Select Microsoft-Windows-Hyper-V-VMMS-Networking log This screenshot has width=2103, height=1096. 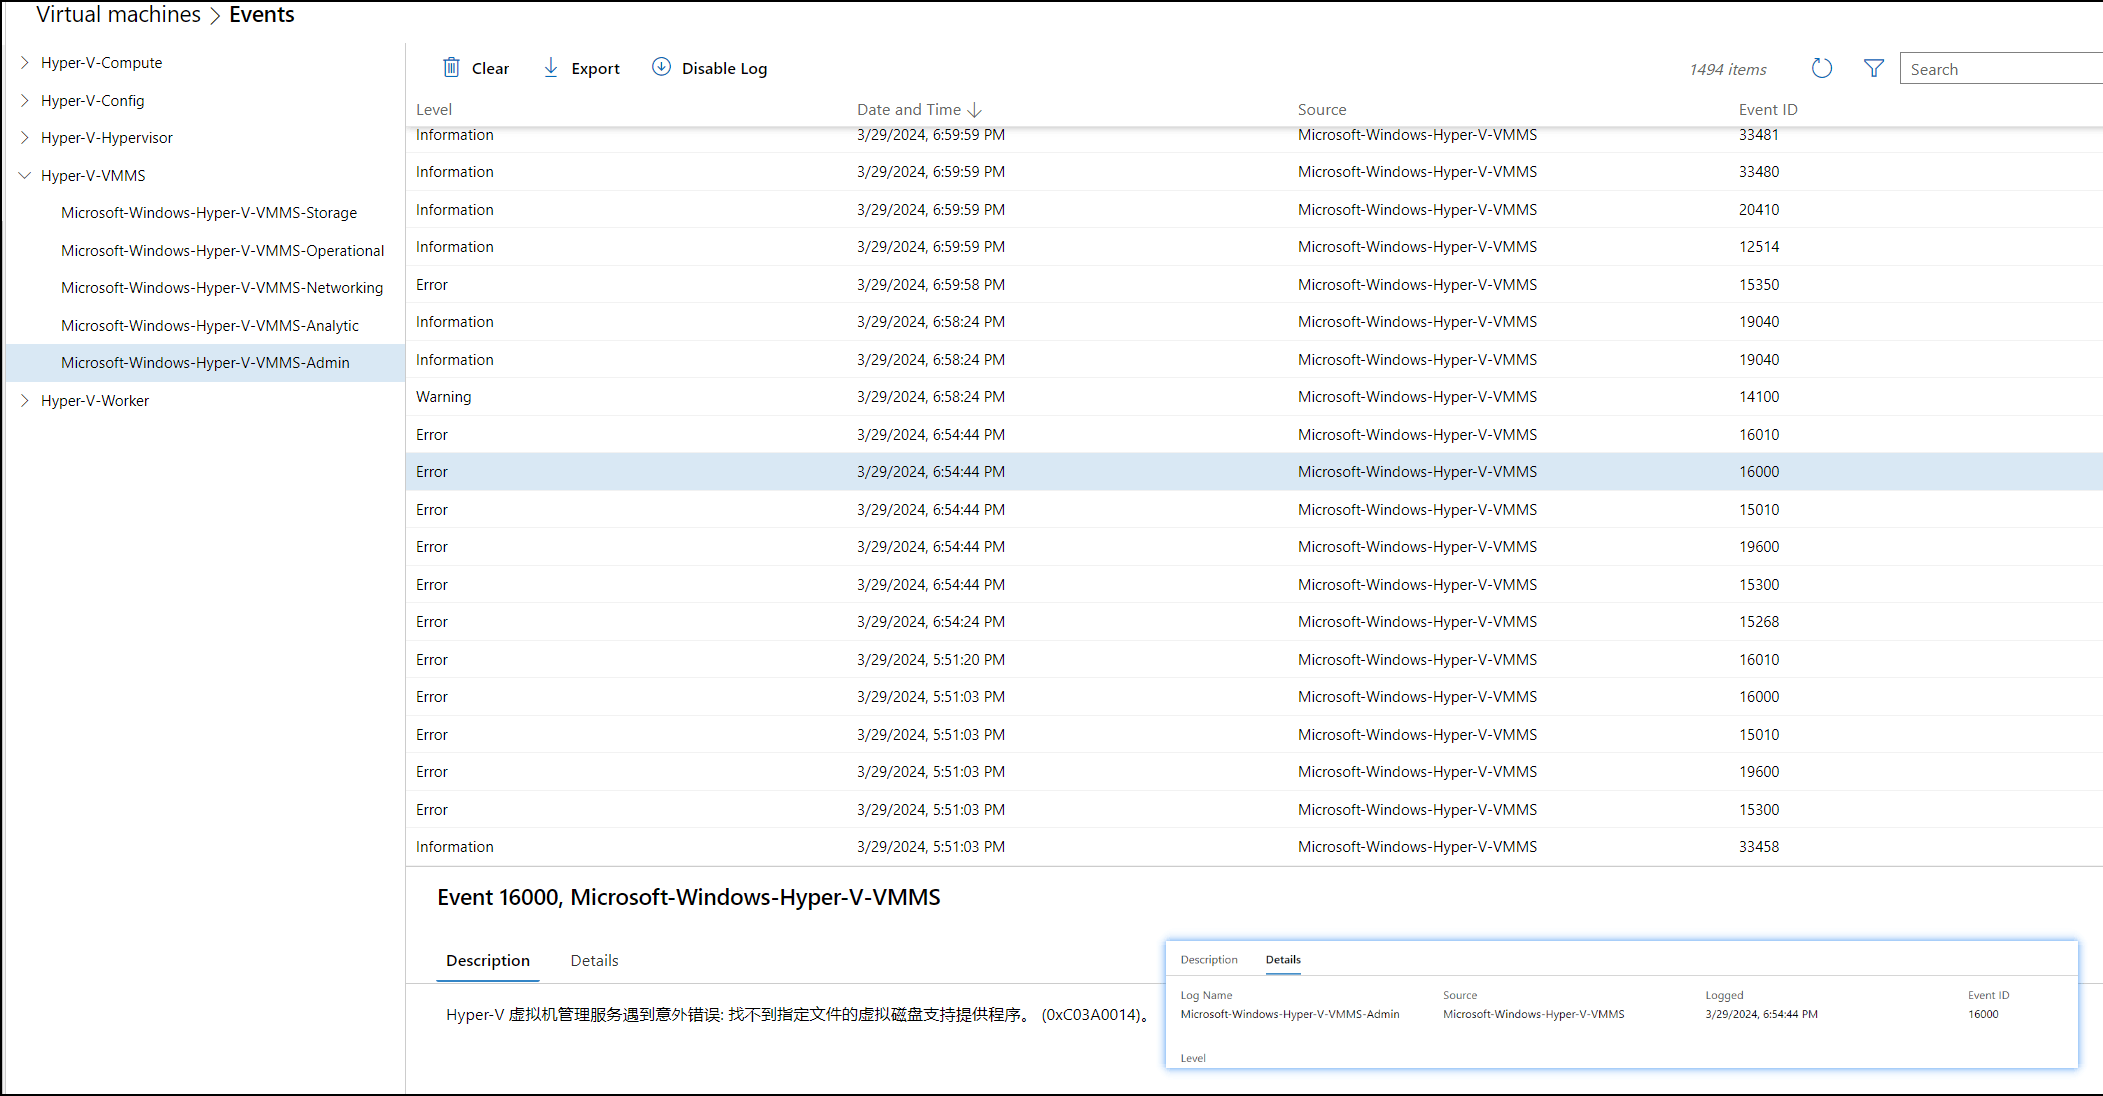[222, 288]
